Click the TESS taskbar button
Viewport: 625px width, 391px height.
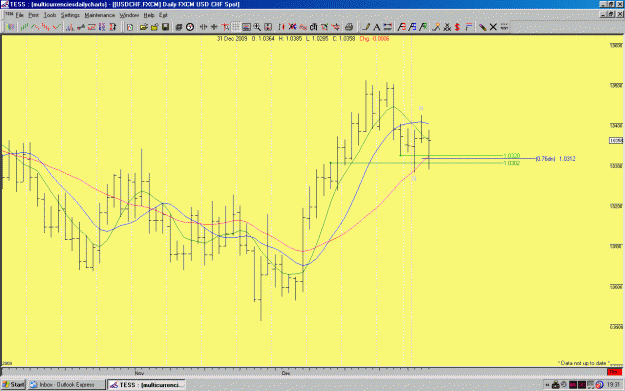point(146,385)
